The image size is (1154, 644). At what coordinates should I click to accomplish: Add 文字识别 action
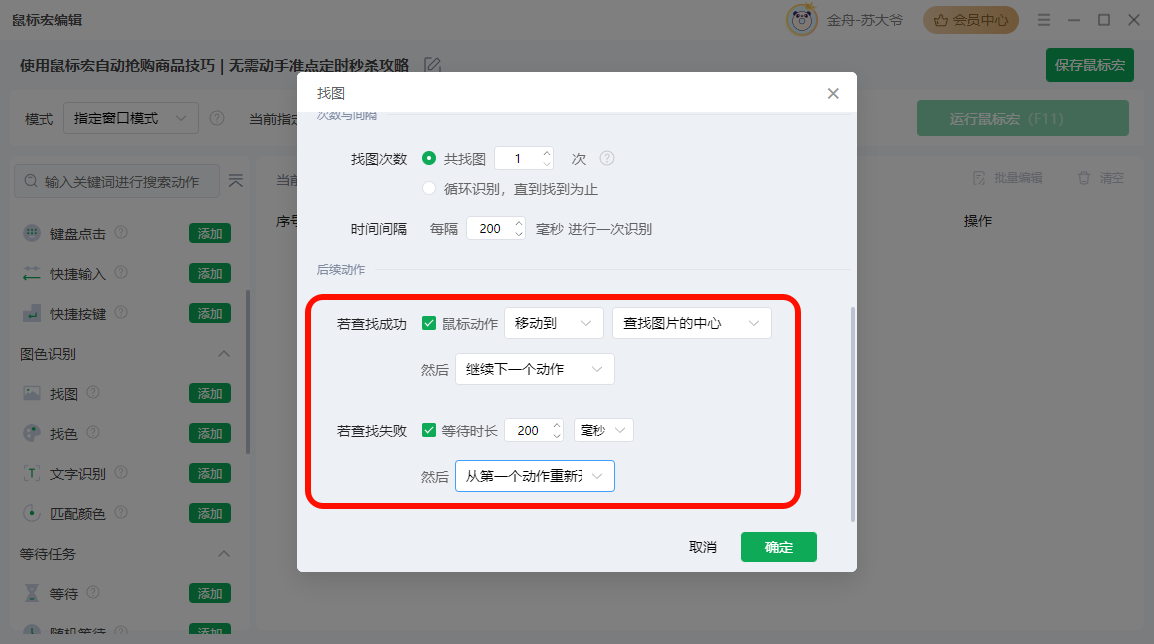pos(210,473)
